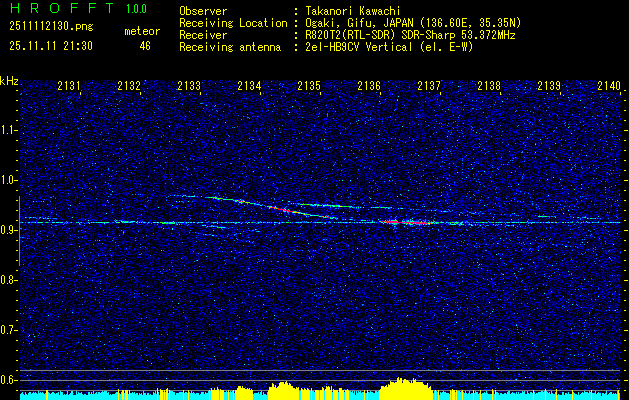Viewport: 629px width, 400px height.
Task: Click the Receiving antenna field label
Action: pyautogui.click(x=230, y=47)
